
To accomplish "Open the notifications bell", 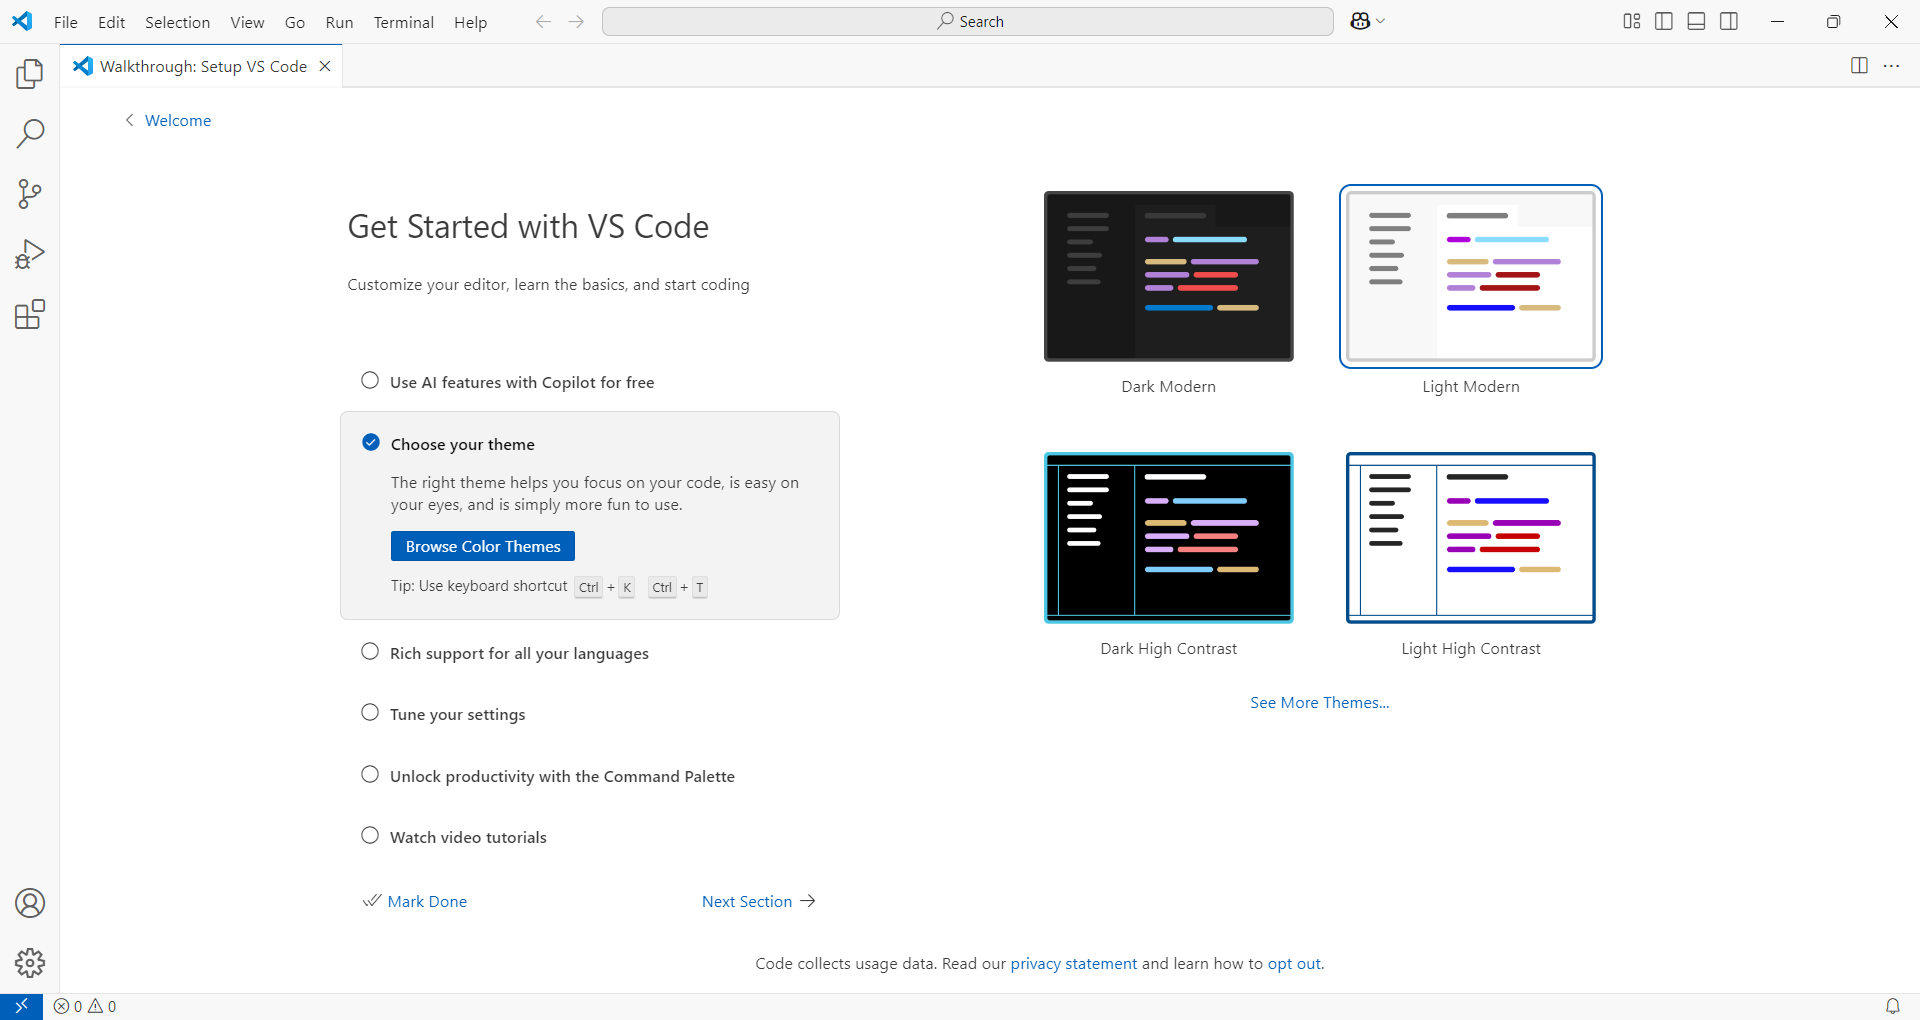I will pyautogui.click(x=1892, y=1006).
